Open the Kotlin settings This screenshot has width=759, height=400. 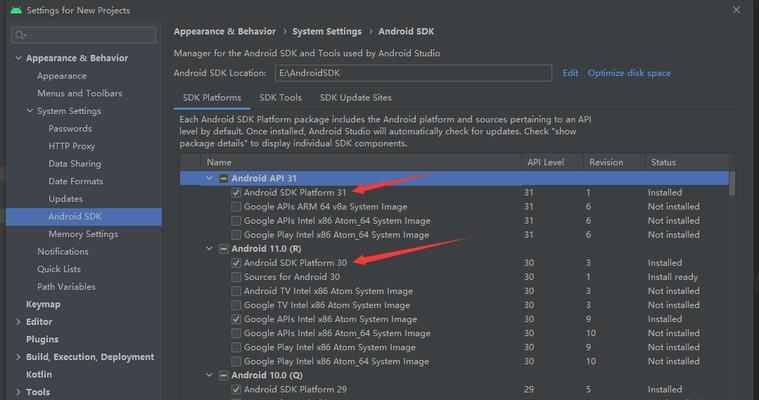[x=39, y=374]
